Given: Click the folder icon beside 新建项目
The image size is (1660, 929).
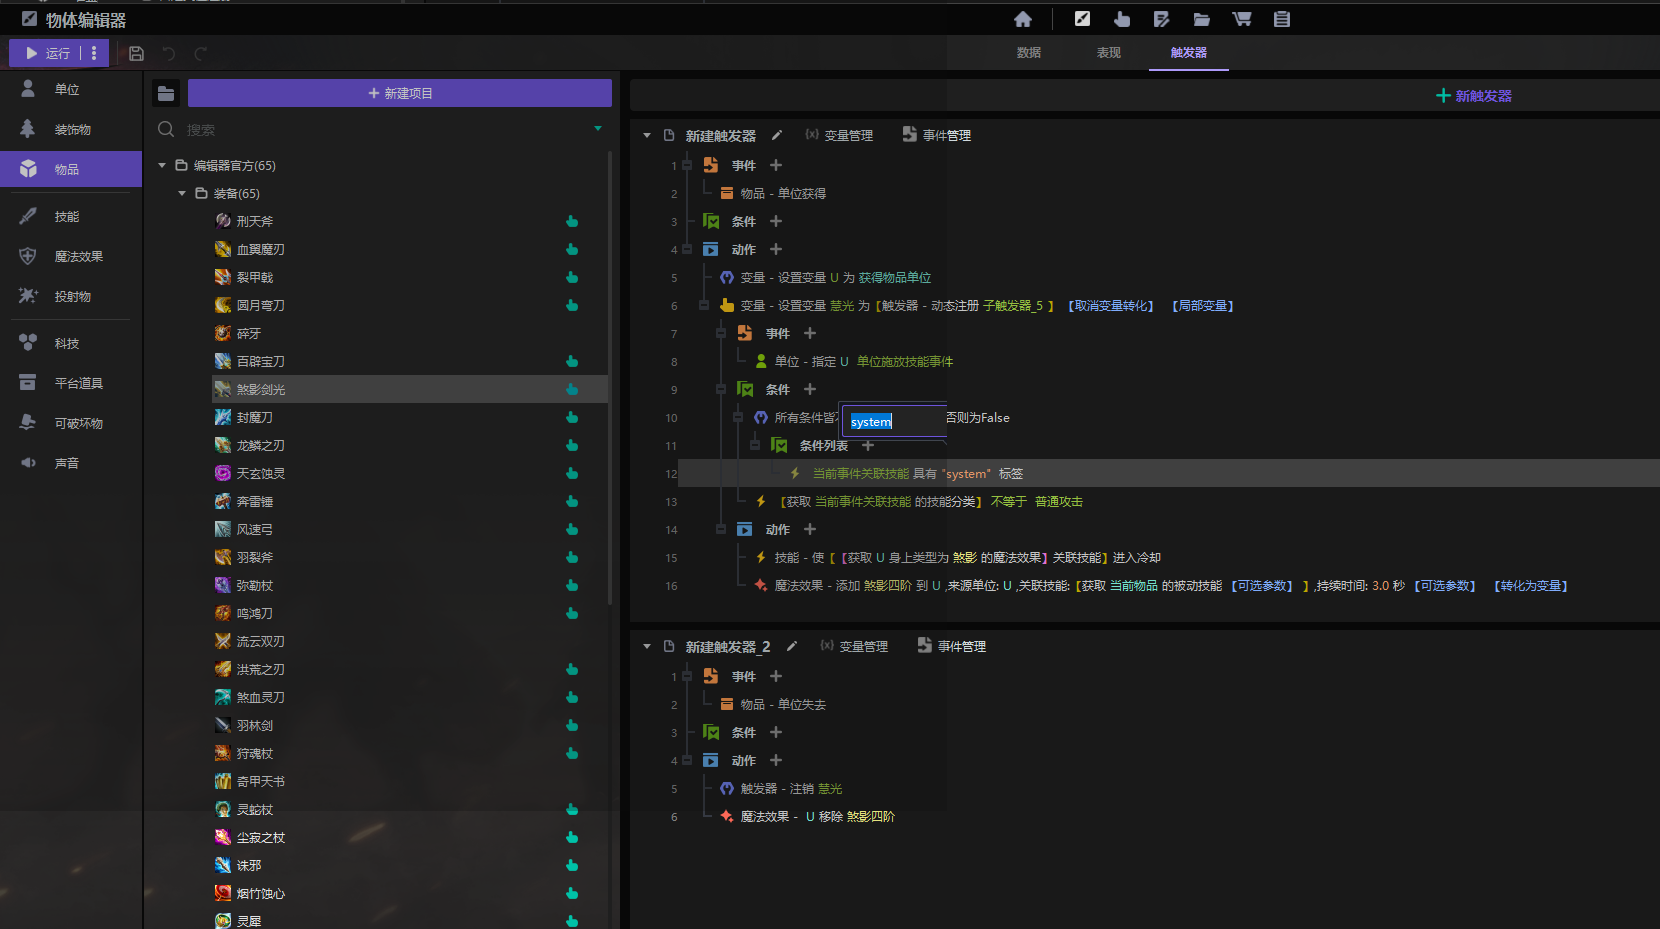Looking at the screenshot, I should coord(166,93).
